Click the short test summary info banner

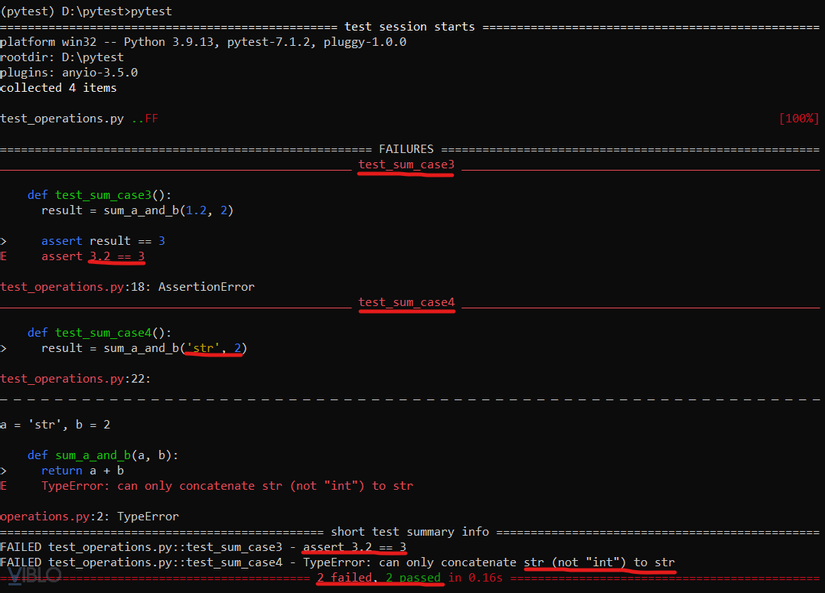412,531
